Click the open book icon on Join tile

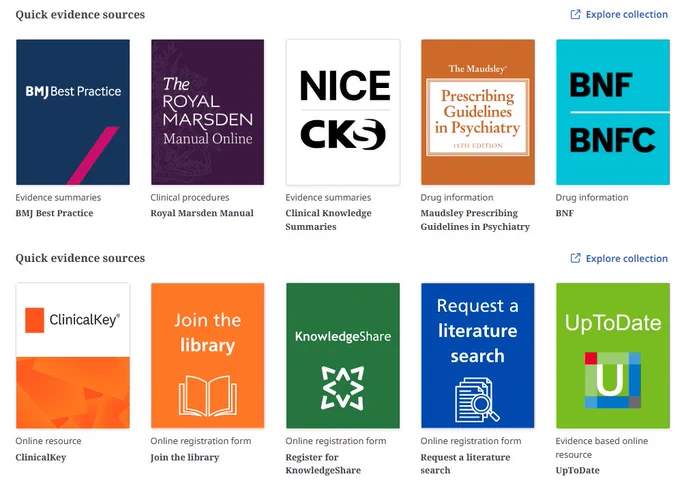[208, 396]
